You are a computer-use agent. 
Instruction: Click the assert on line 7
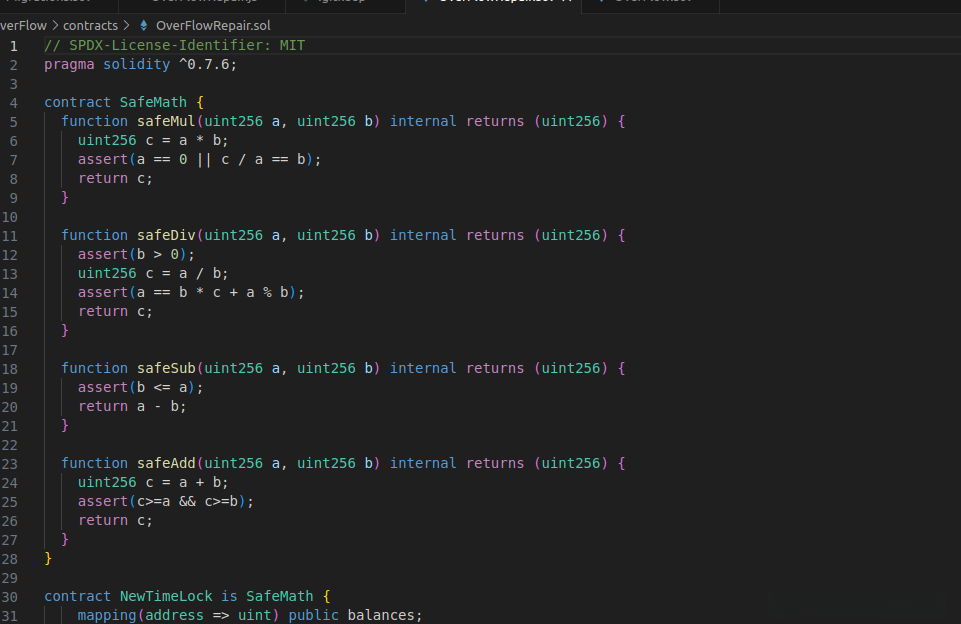point(199,159)
